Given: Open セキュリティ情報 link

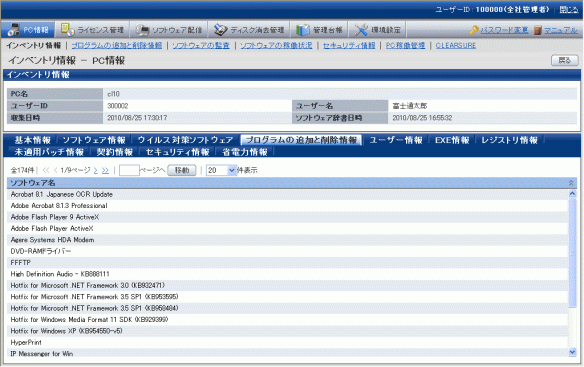Looking at the screenshot, I should click(x=349, y=45).
